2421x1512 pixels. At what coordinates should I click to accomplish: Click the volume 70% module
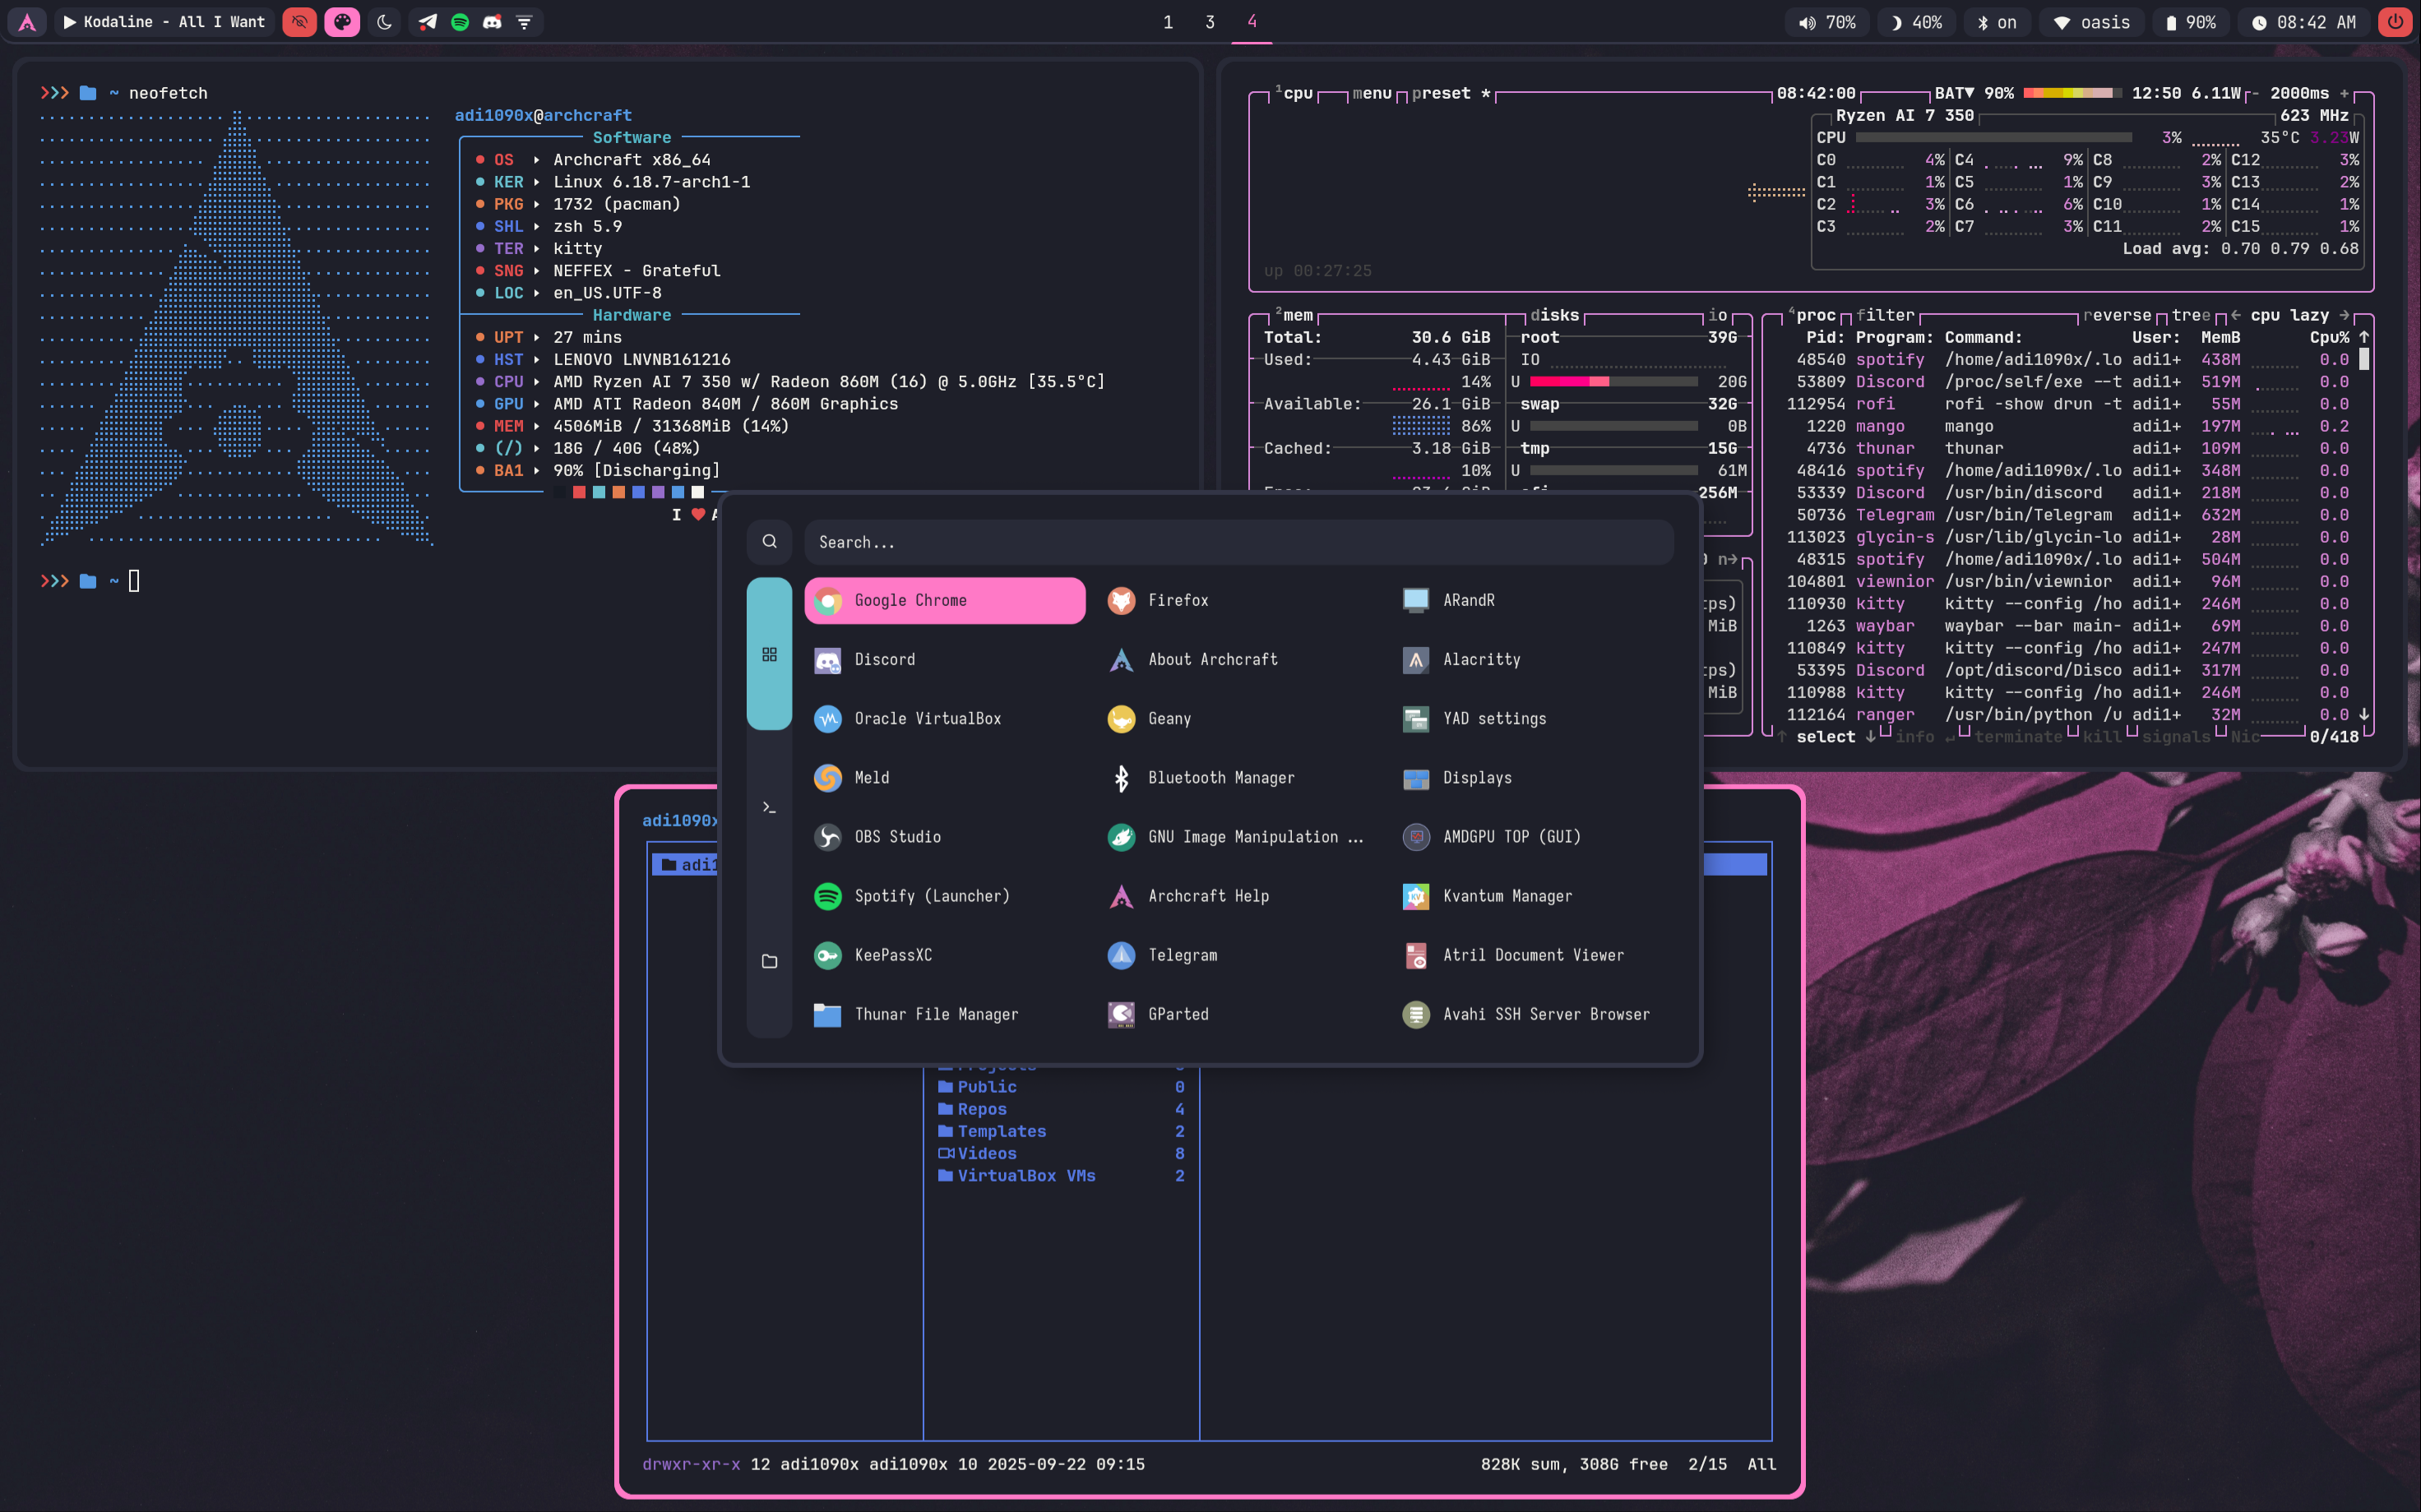click(x=1827, y=22)
